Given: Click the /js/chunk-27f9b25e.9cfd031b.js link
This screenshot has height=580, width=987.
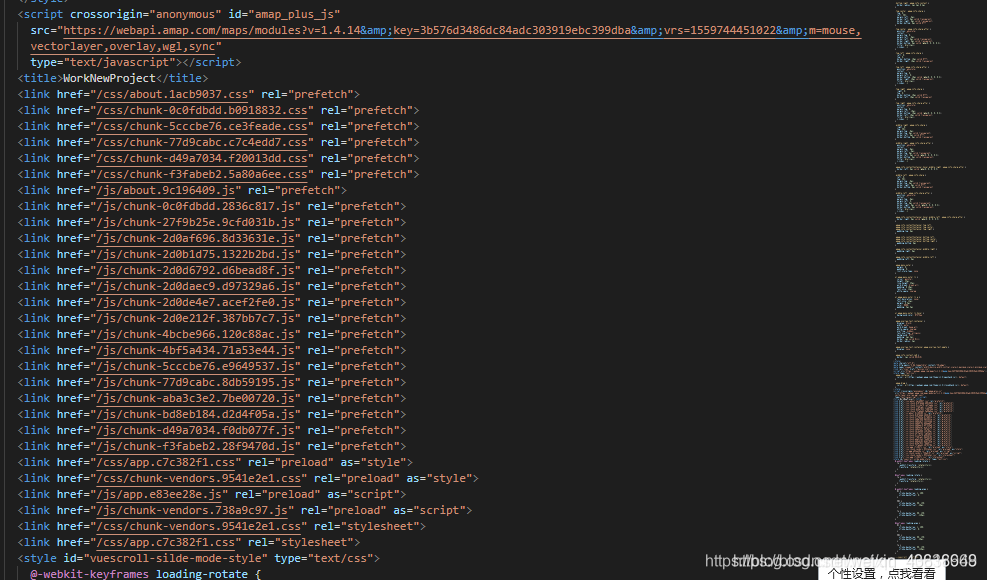Looking at the screenshot, I should click(x=194, y=222).
